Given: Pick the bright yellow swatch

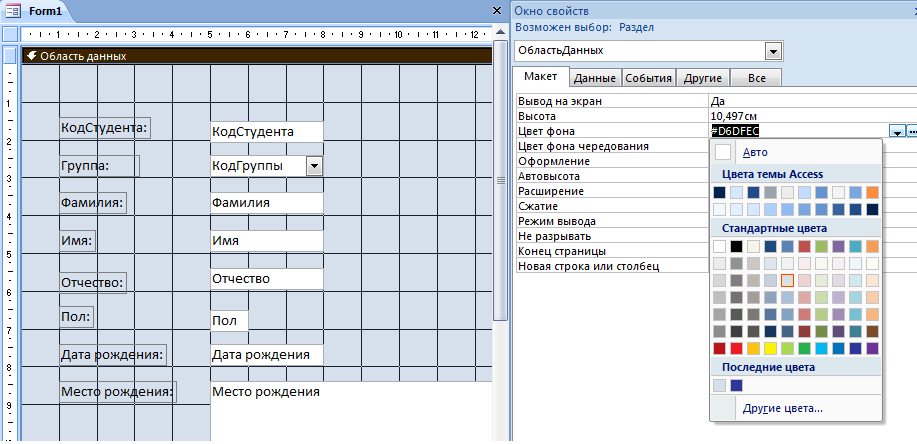Looking at the screenshot, I should point(770,349).
